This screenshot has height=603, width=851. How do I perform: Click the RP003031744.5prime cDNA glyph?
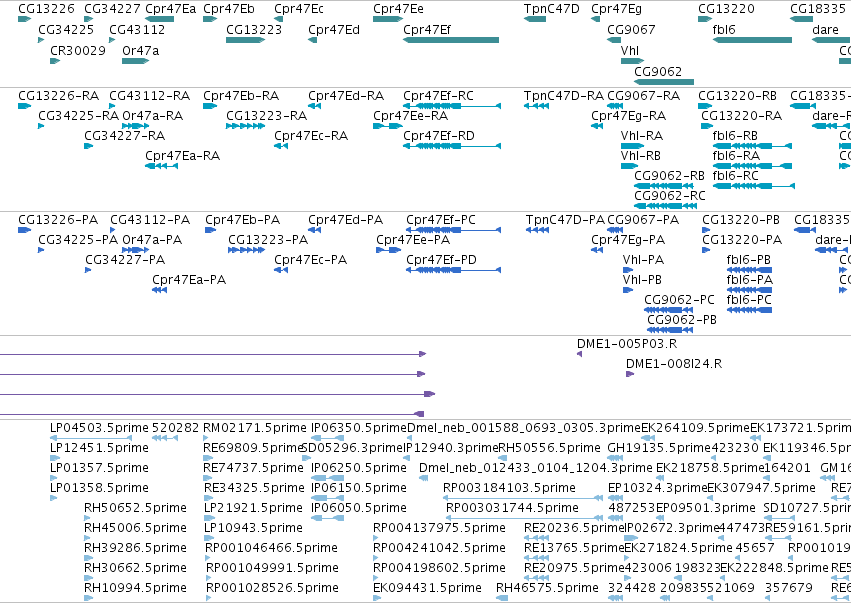pyautogui.click(x=524, y=518)
